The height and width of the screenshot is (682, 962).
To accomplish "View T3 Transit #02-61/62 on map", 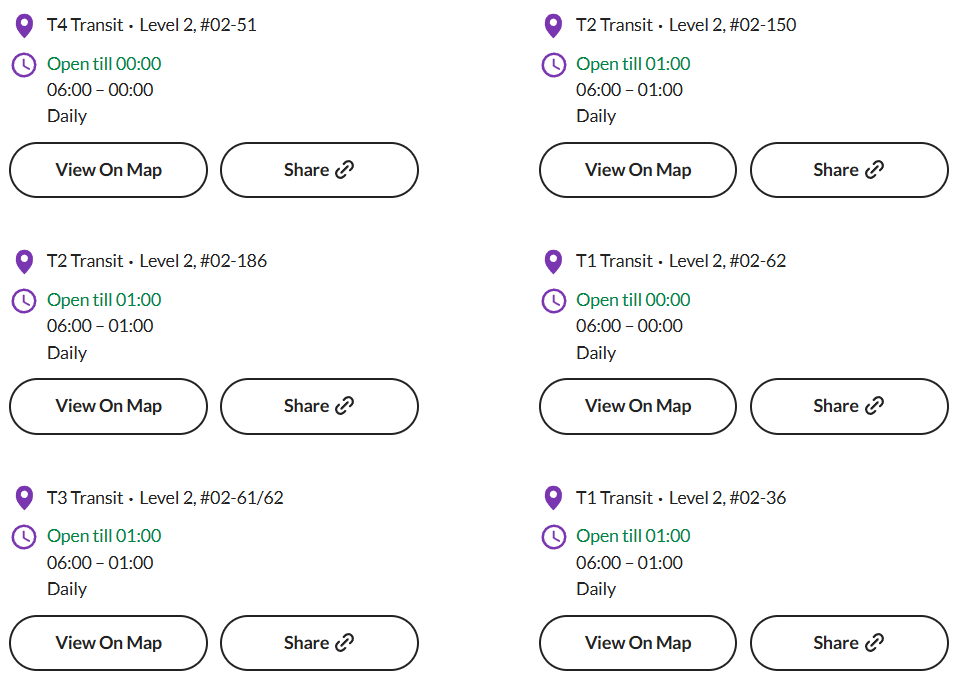I will click(x=109, y=643).
